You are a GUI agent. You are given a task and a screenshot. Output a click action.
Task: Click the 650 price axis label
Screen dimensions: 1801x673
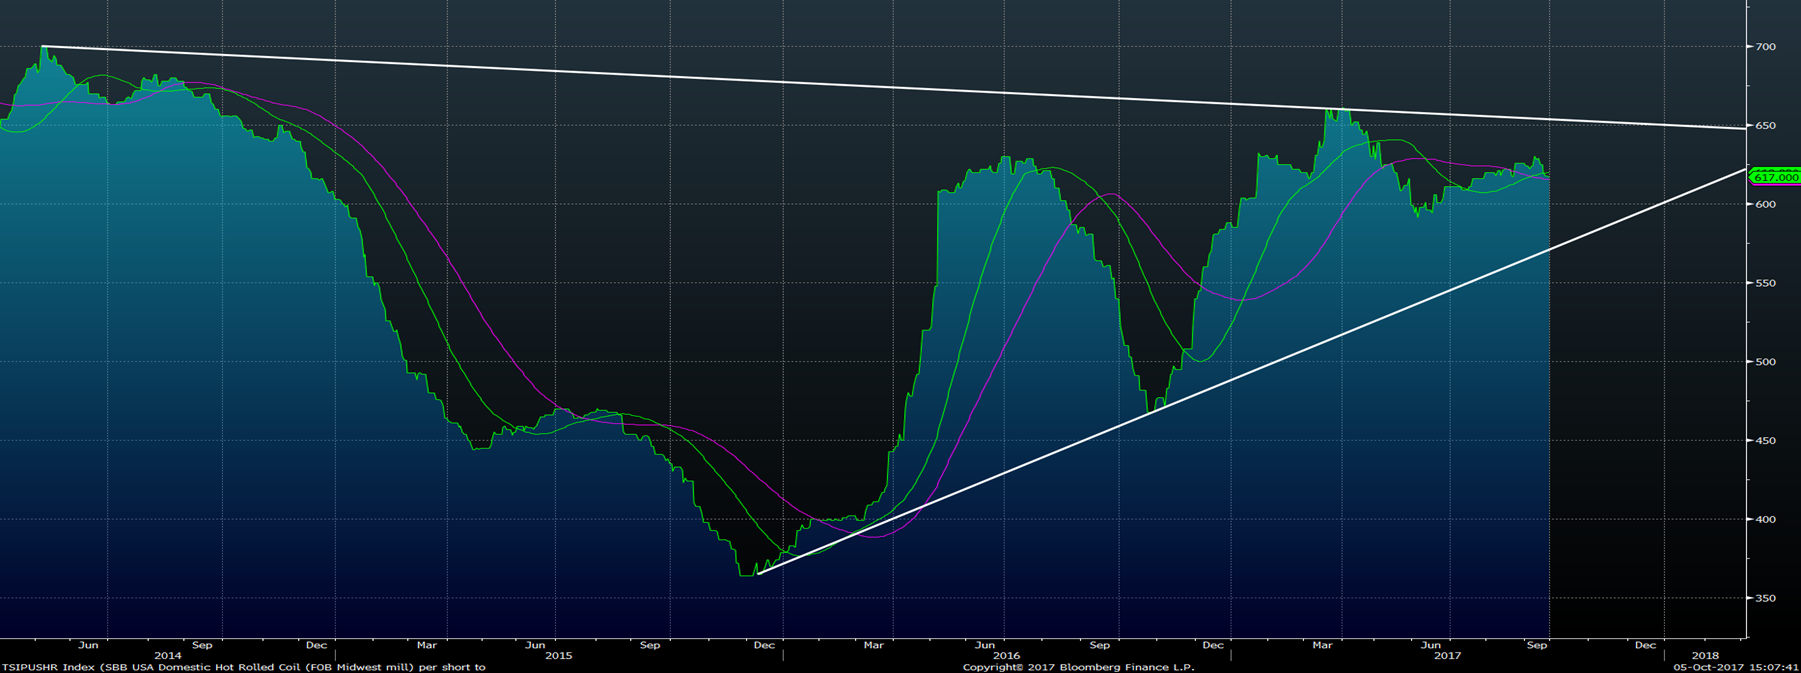[1765, 126]
